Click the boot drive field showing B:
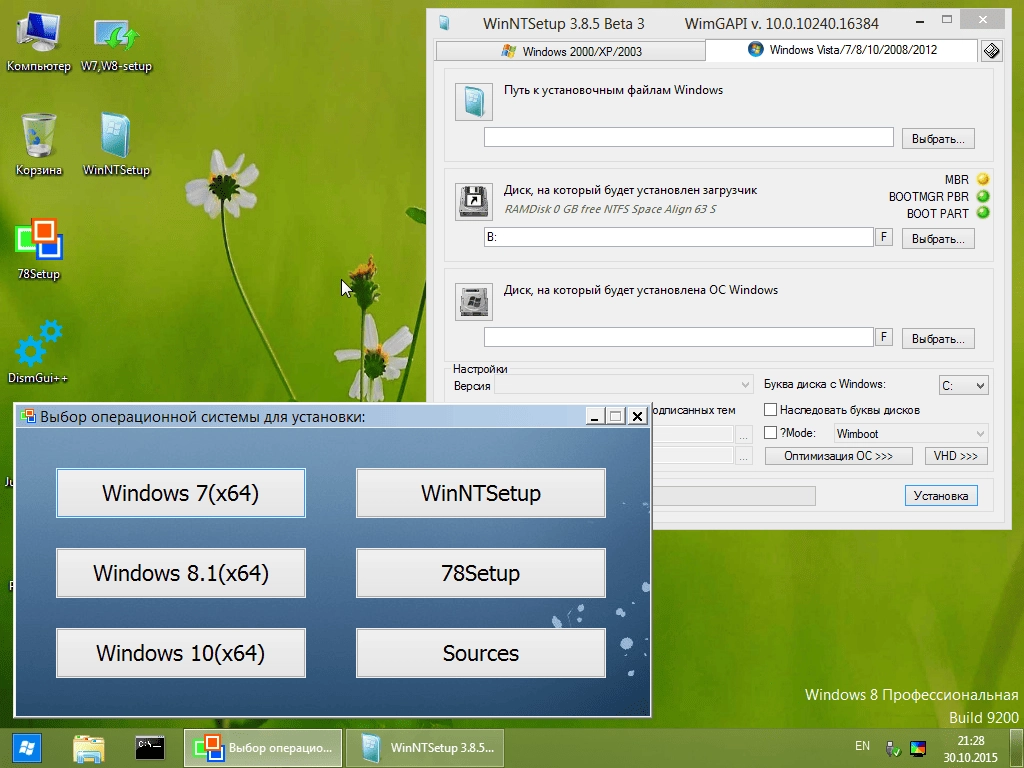 point(679,237)
